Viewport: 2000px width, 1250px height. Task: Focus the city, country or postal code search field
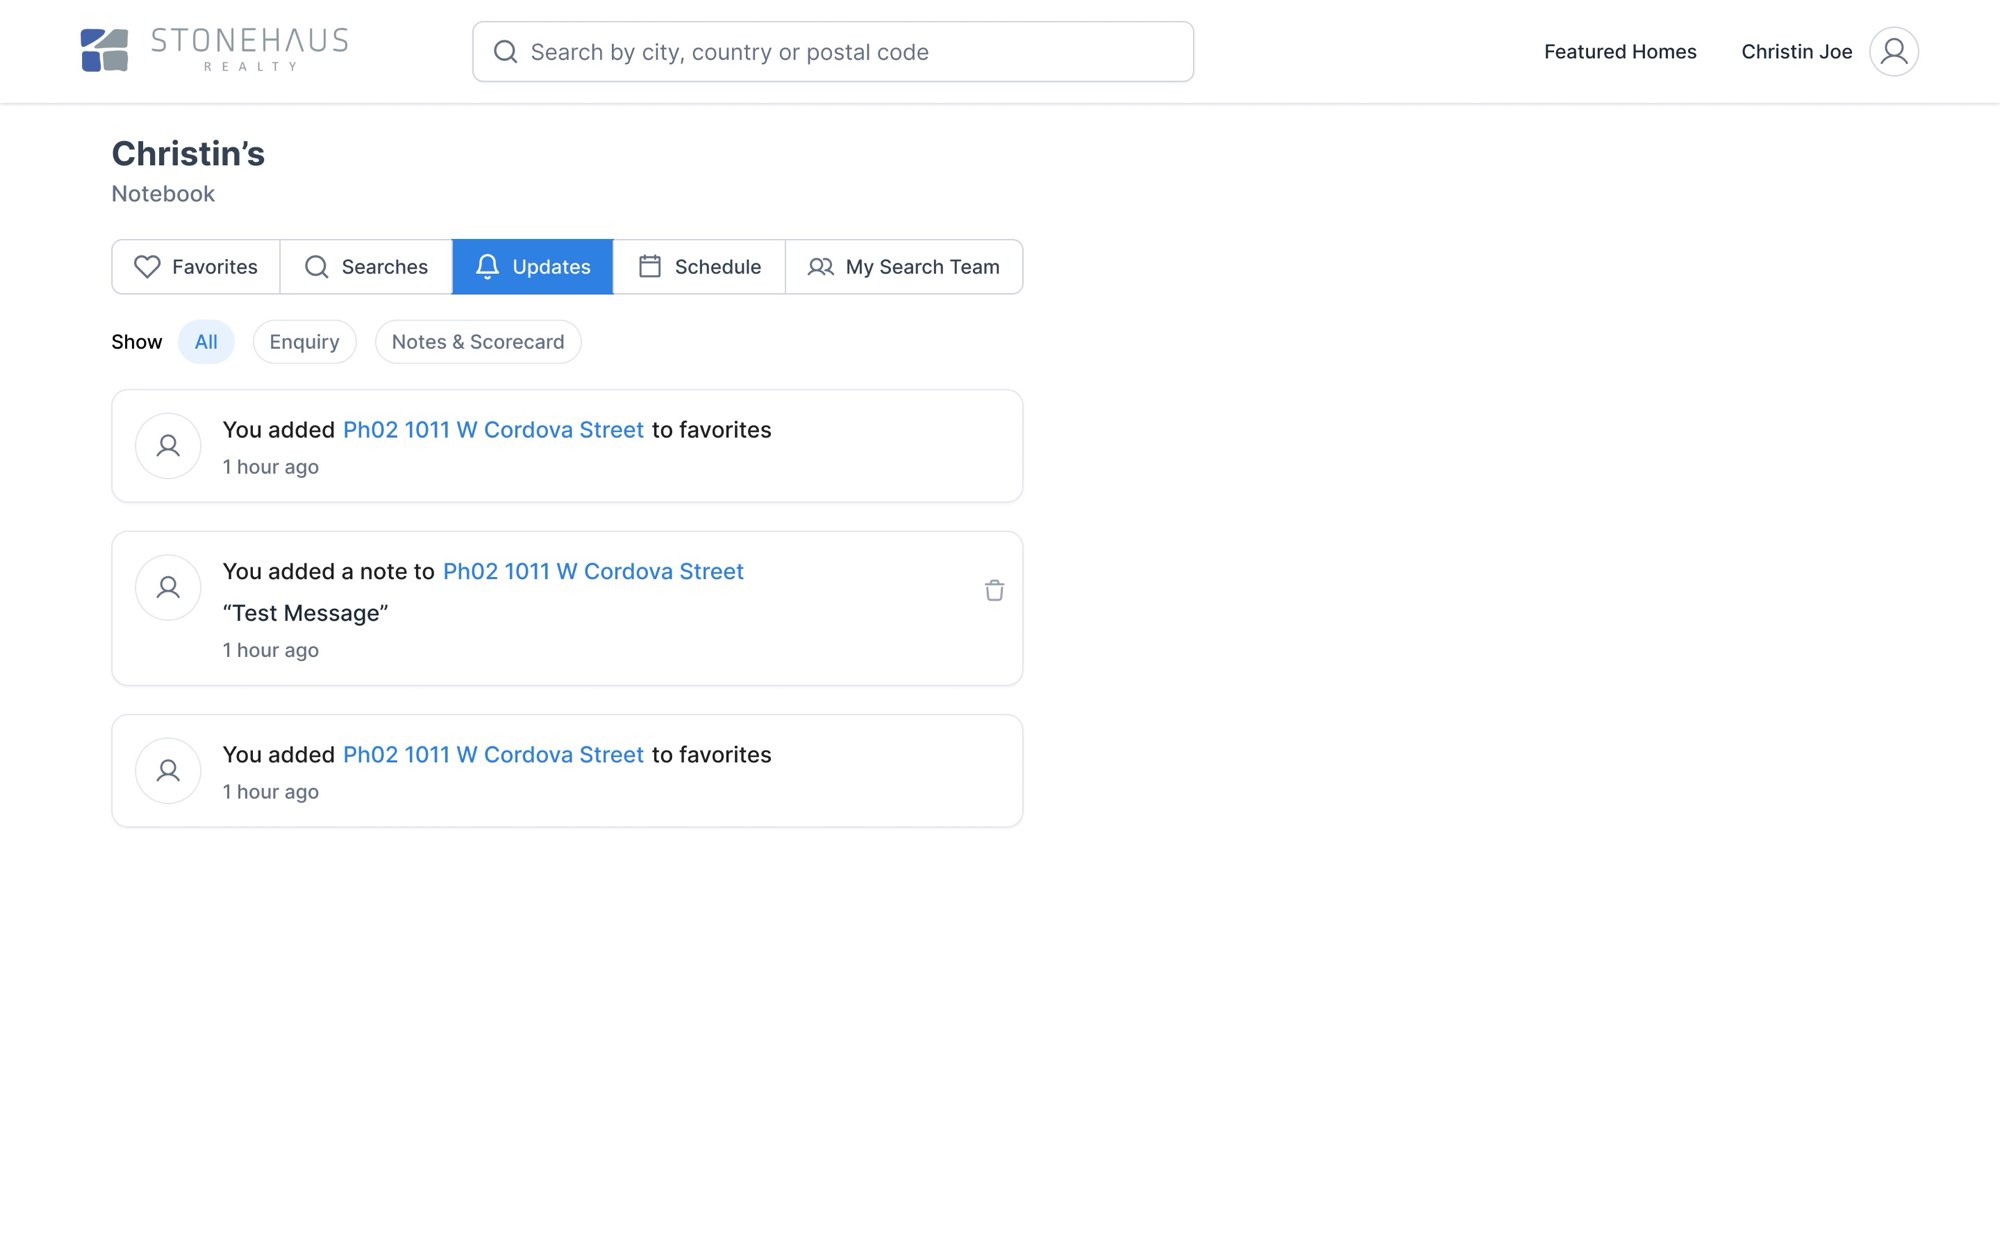(833, 52)
